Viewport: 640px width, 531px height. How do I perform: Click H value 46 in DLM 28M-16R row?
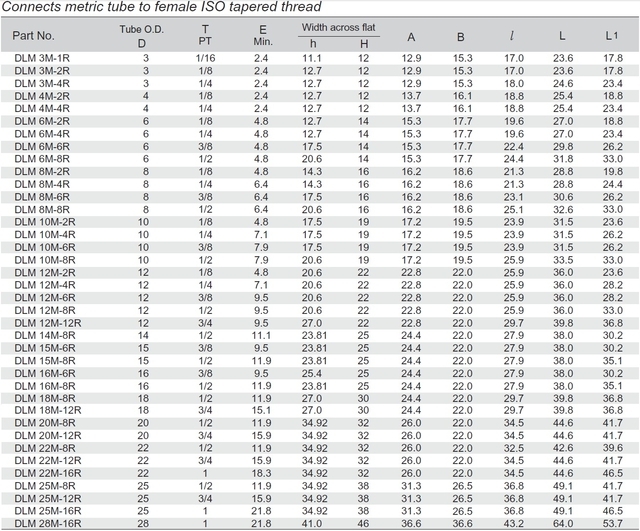pyautogui.click(x=363, y=524)
